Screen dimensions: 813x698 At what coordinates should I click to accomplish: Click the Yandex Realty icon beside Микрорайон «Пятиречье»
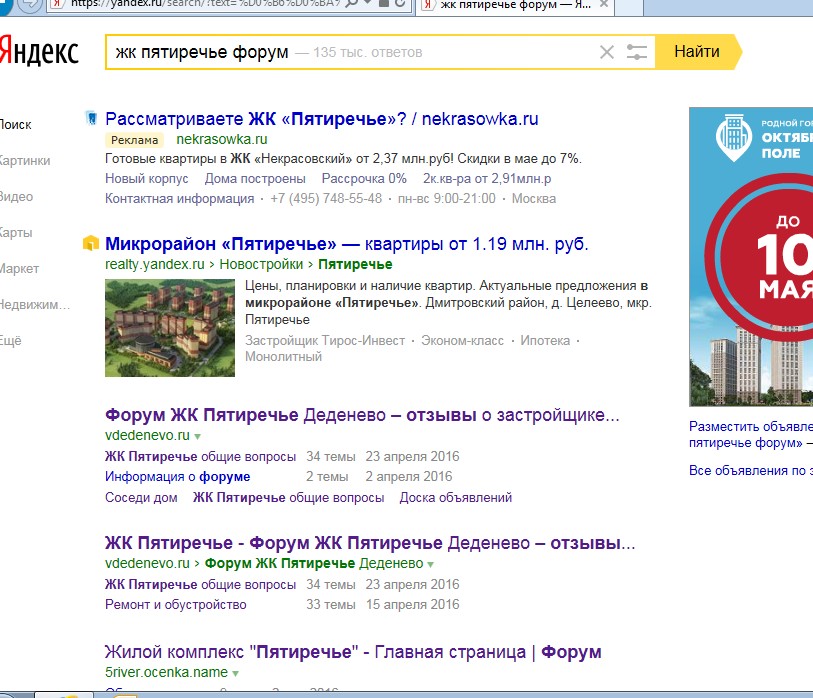(x=91, y=243)
